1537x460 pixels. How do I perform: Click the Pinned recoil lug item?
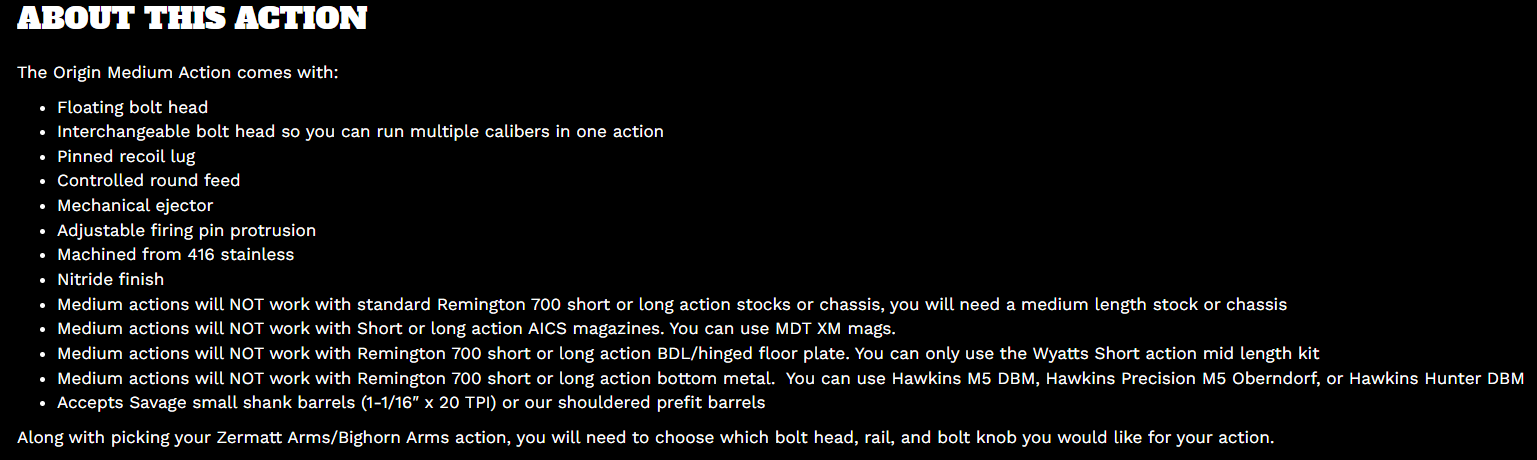click(x=126, y=156)
